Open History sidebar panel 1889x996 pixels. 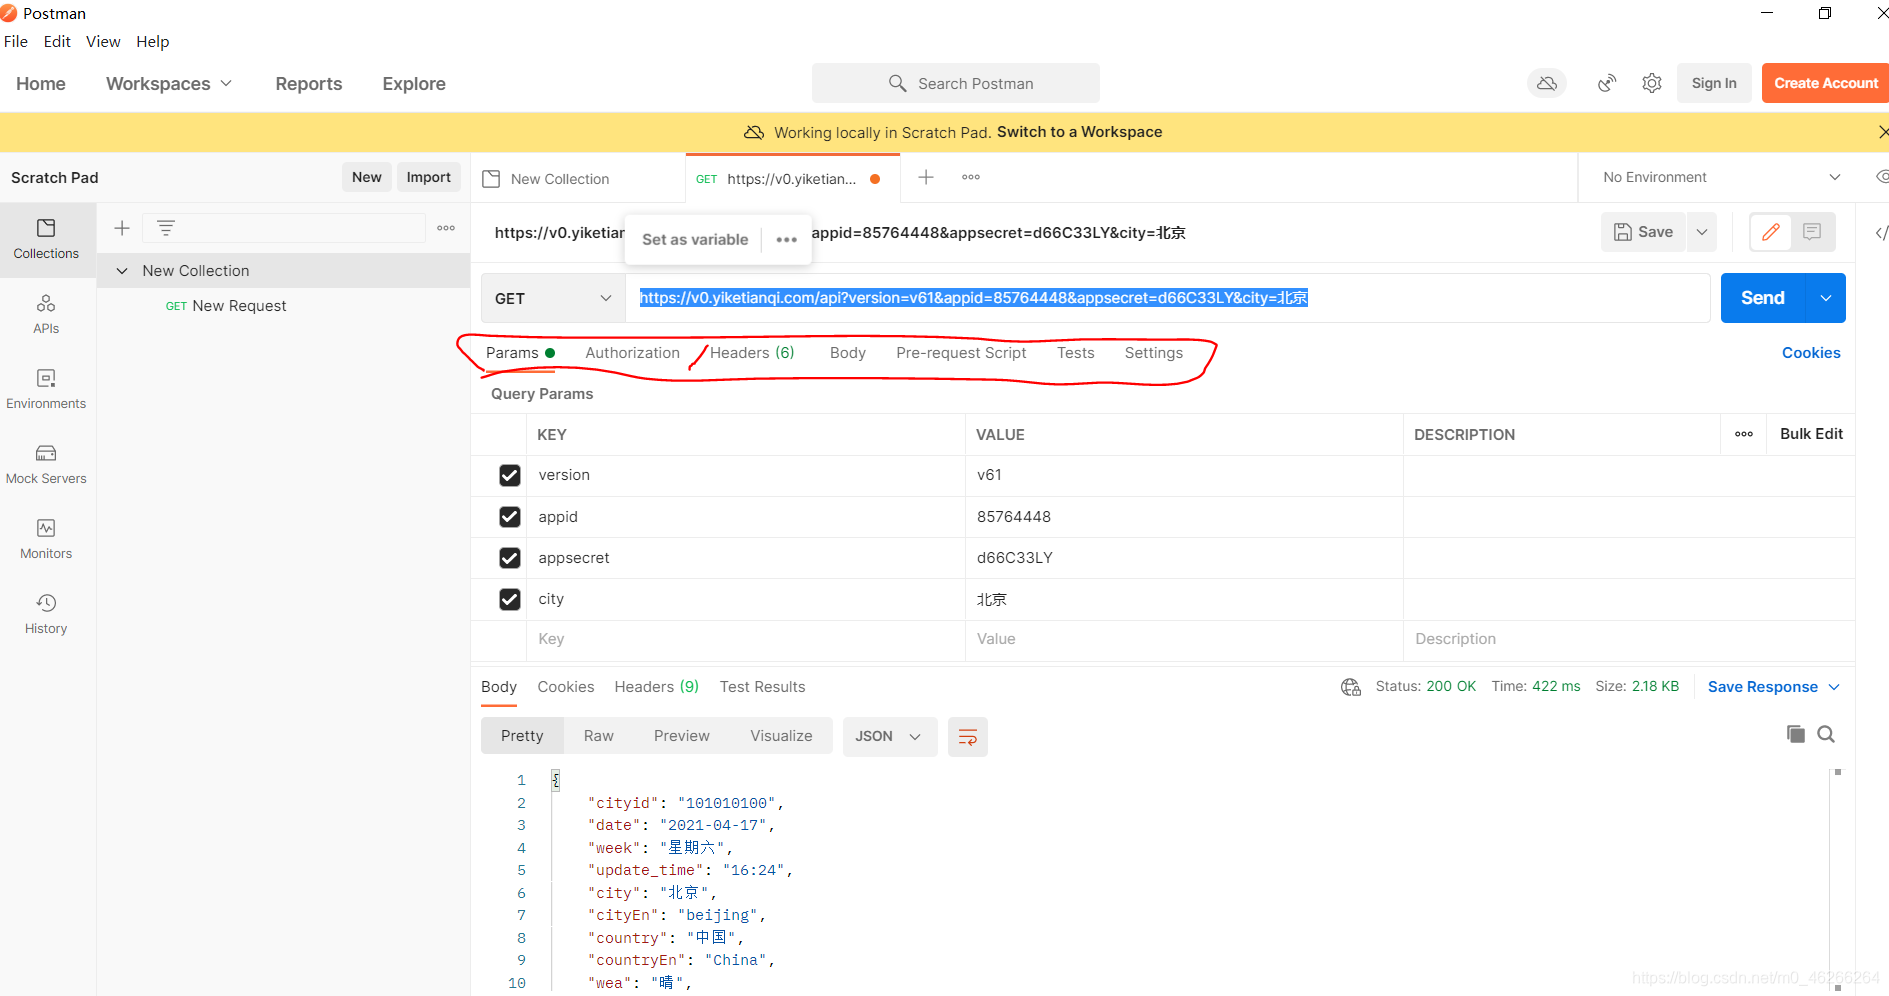click(x=46, y=614)
